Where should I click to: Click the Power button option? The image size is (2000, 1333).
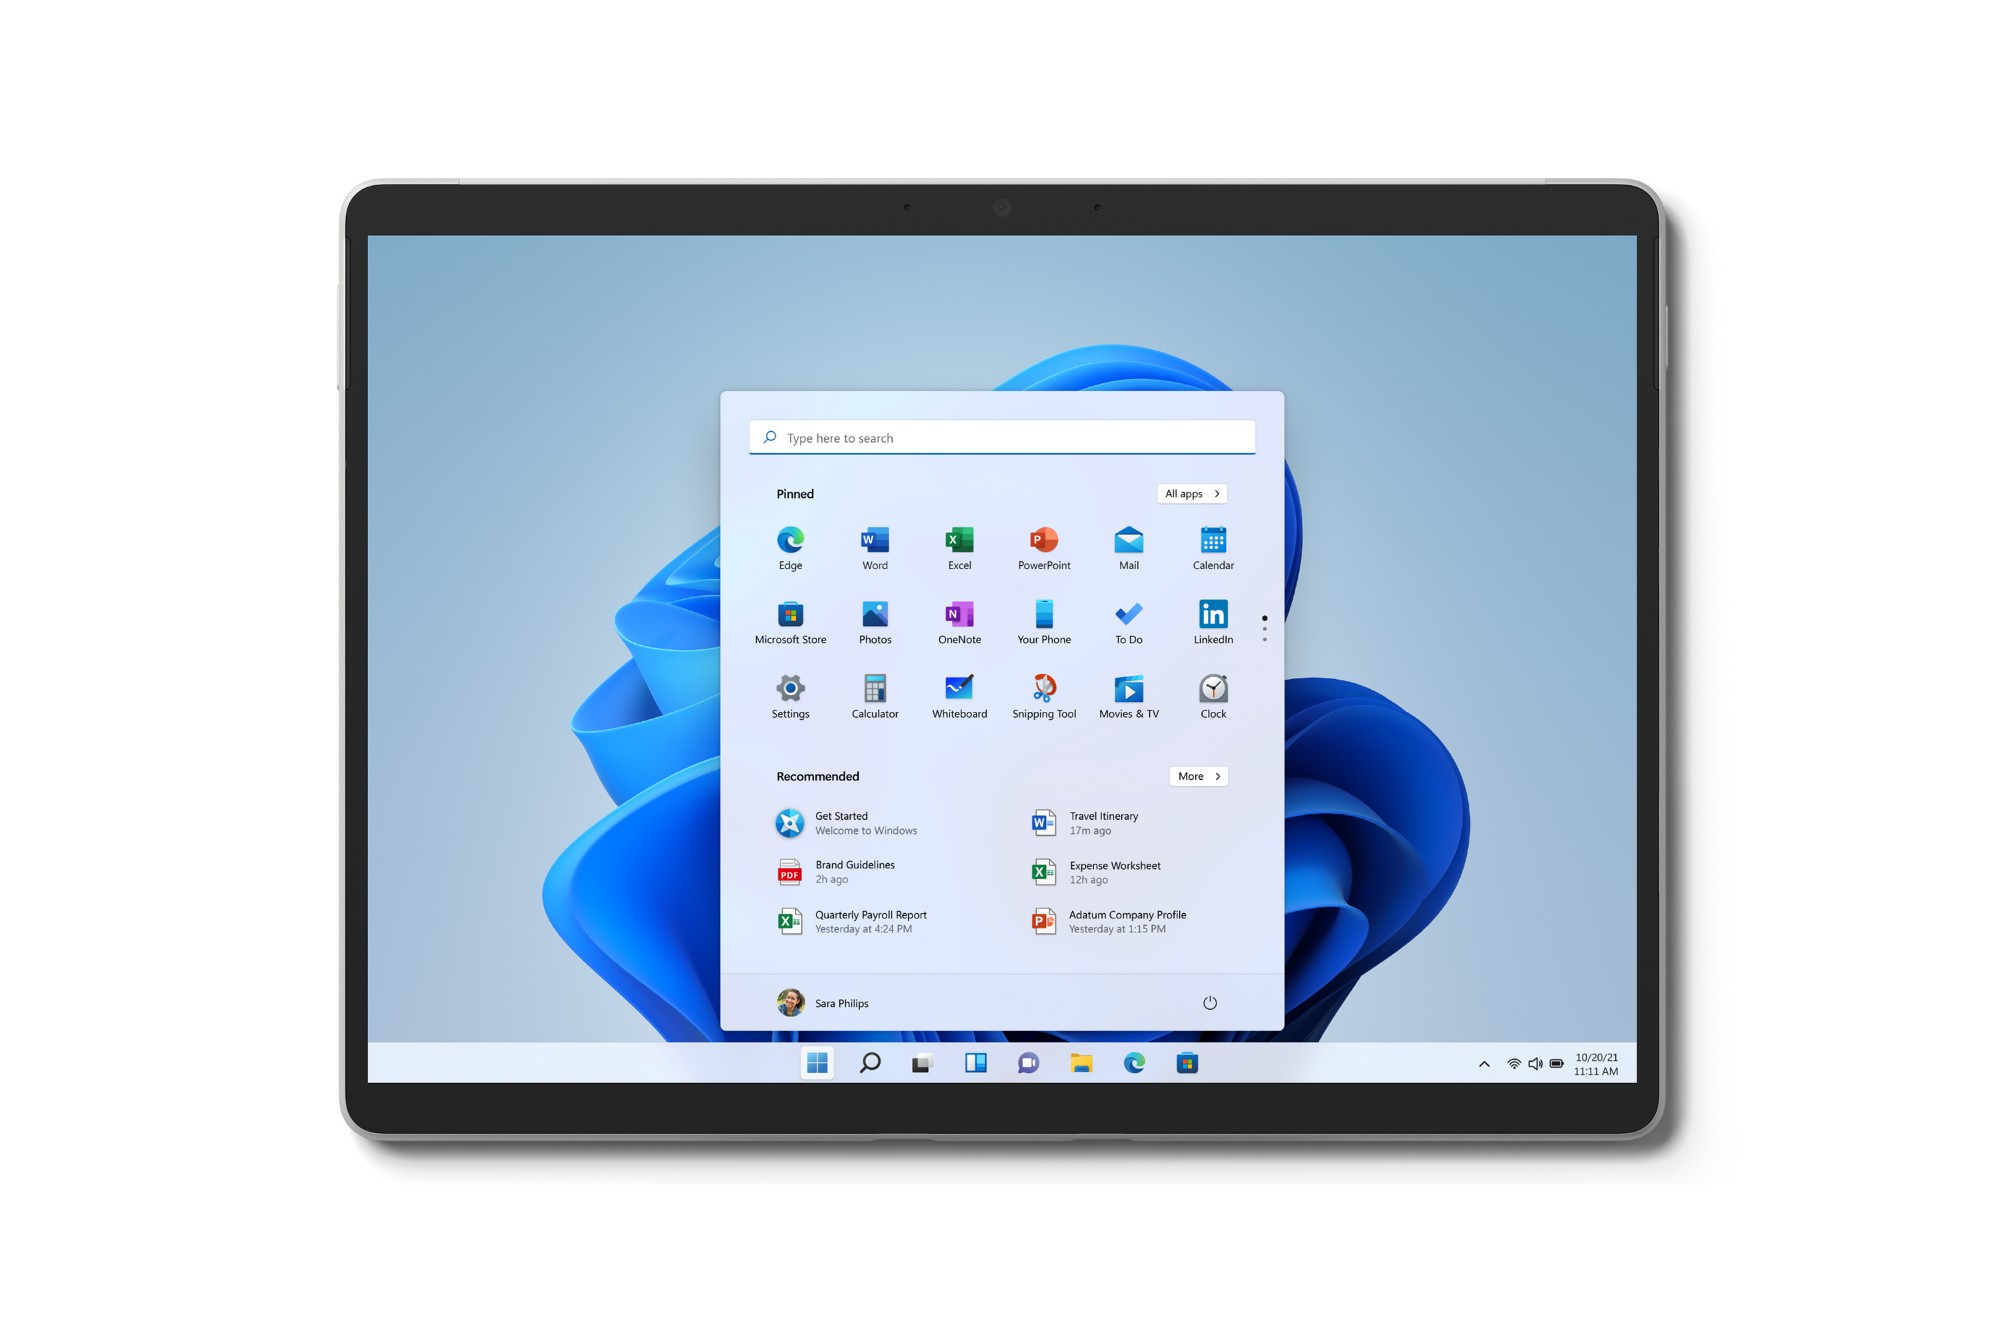[x=1209, y=1003]
